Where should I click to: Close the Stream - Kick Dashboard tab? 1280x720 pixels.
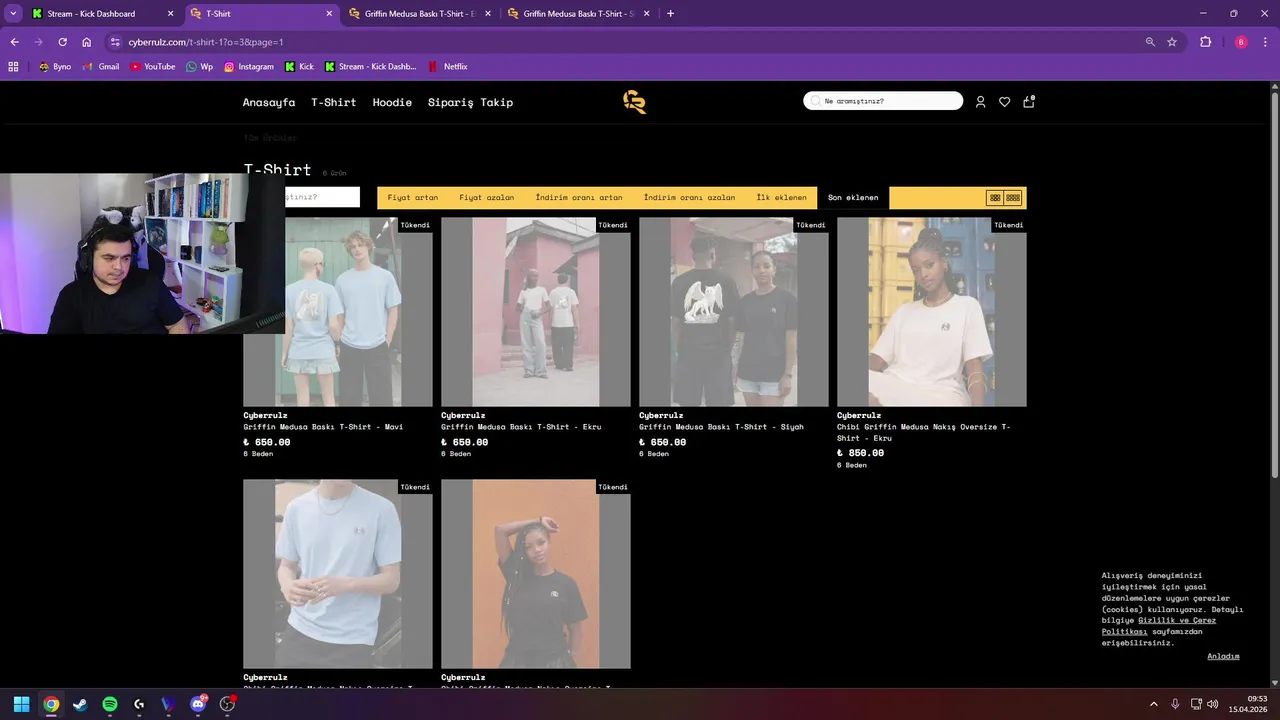coord(170,14)
